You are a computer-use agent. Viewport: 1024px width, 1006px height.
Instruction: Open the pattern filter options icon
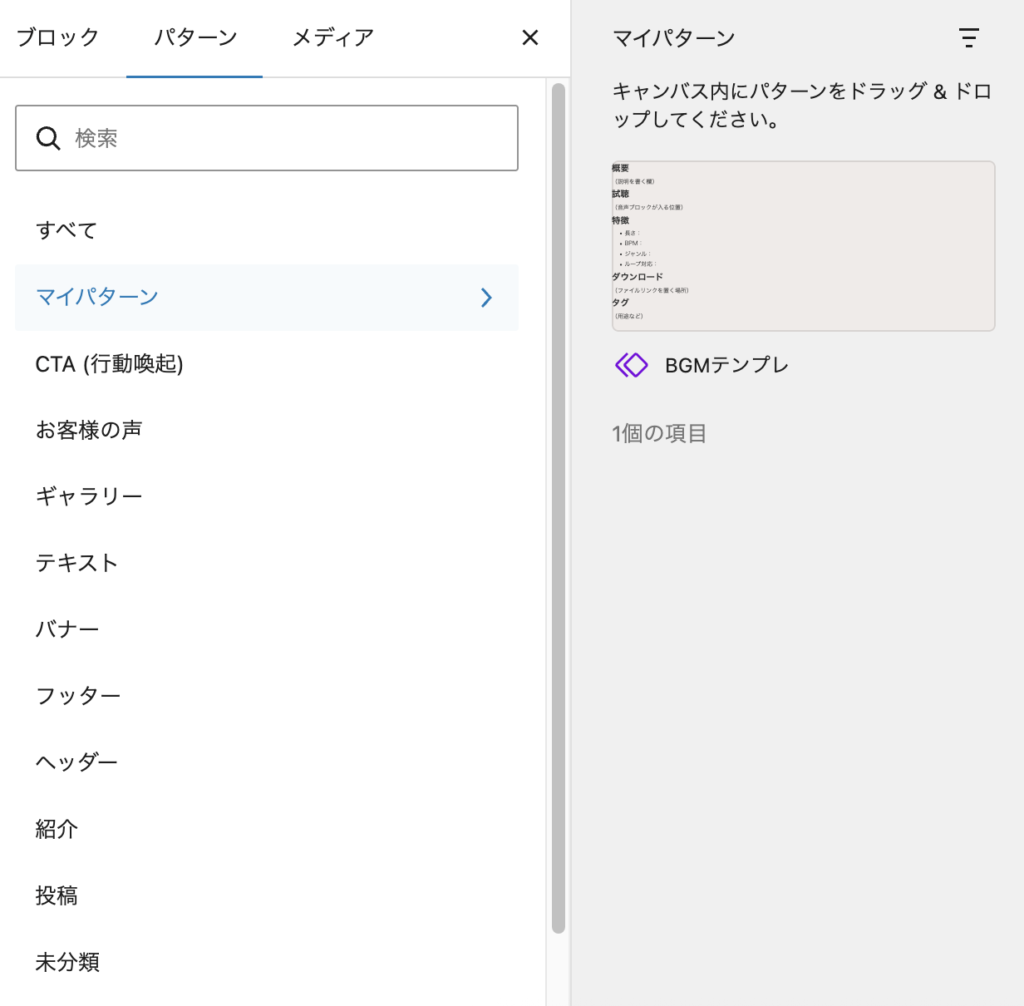point(968,38)
